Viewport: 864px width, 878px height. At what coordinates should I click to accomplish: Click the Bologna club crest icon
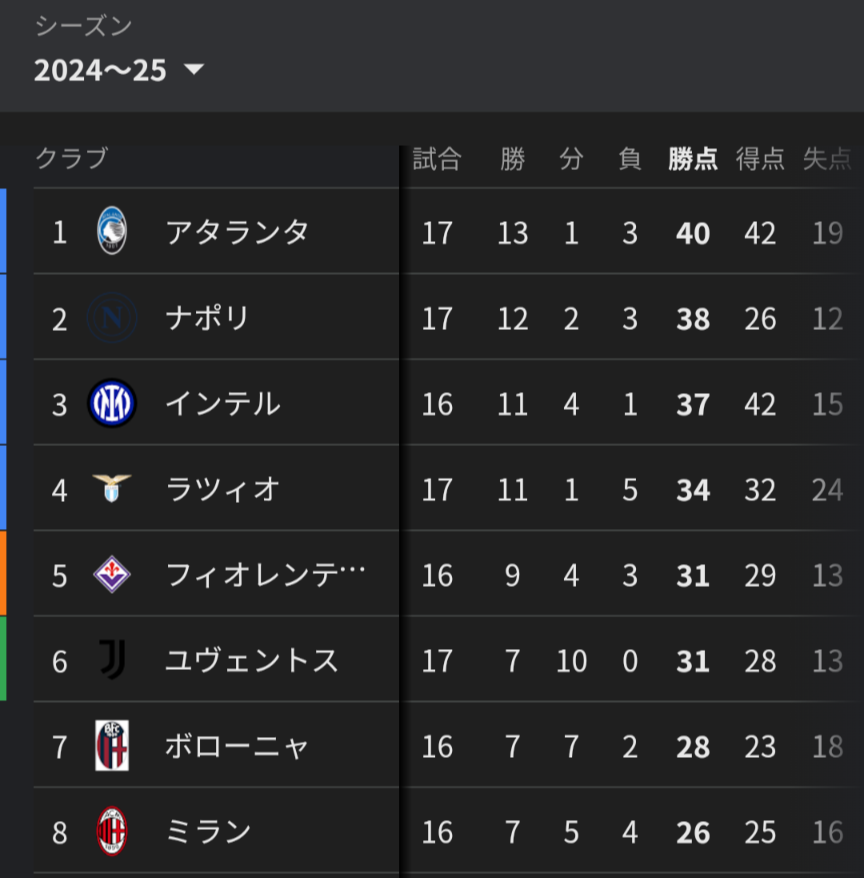[112, 746]
